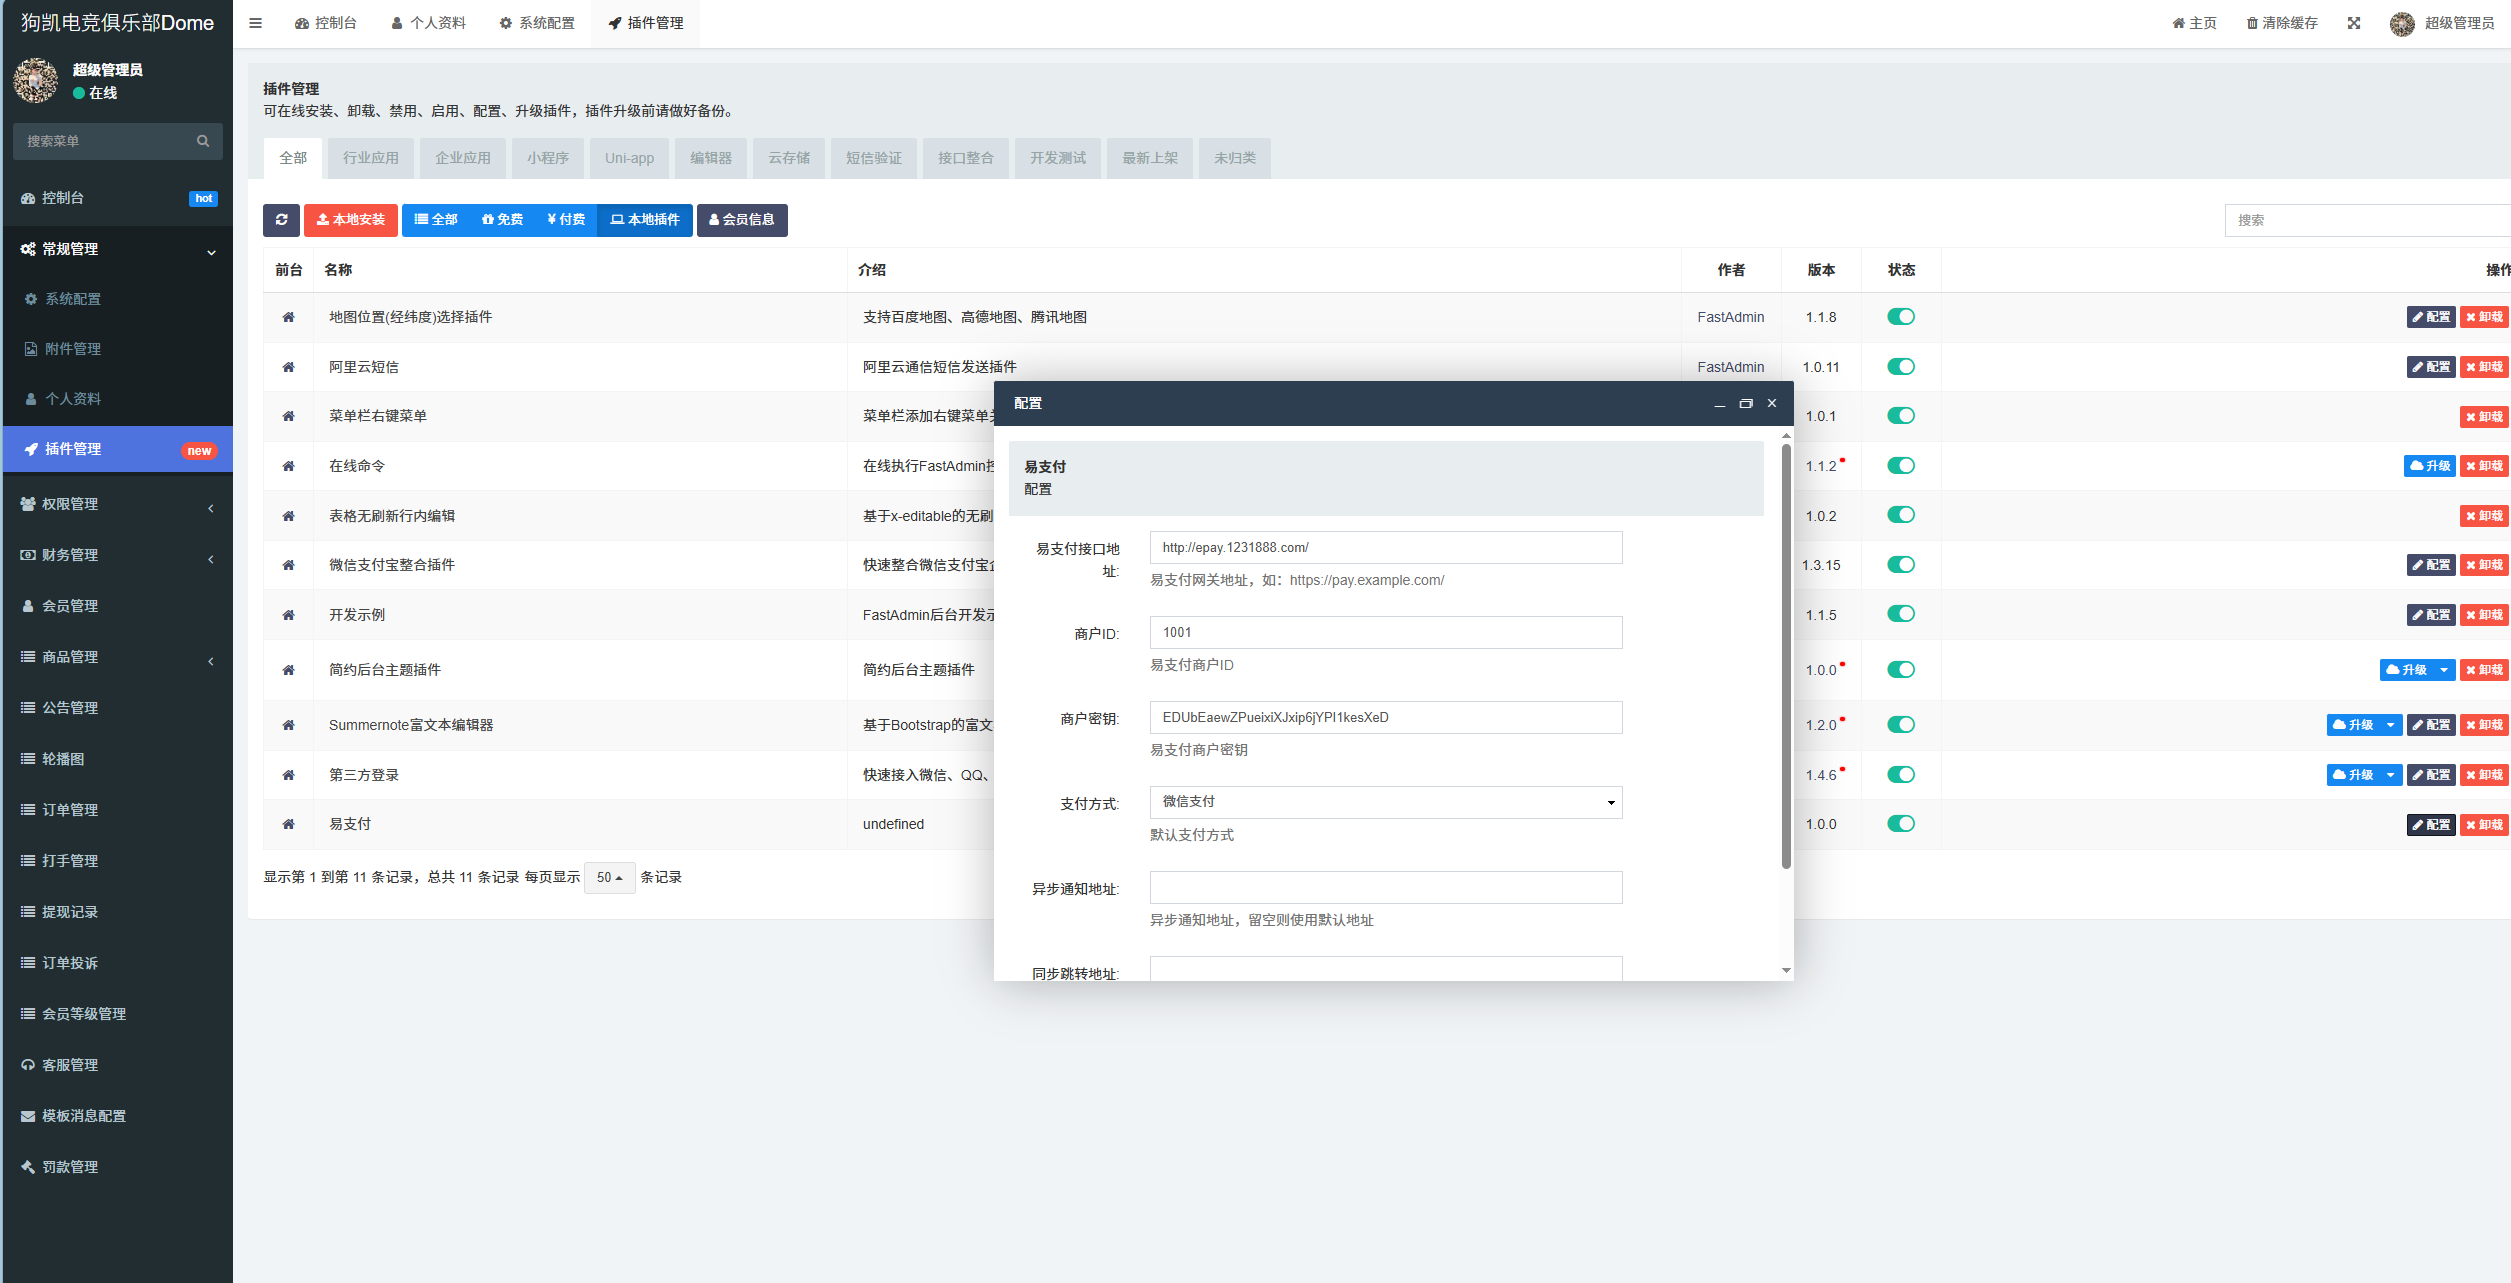Click the red 本地安装 button
The height and width of the screenshot is (1283, 2511).
[351, 220]
